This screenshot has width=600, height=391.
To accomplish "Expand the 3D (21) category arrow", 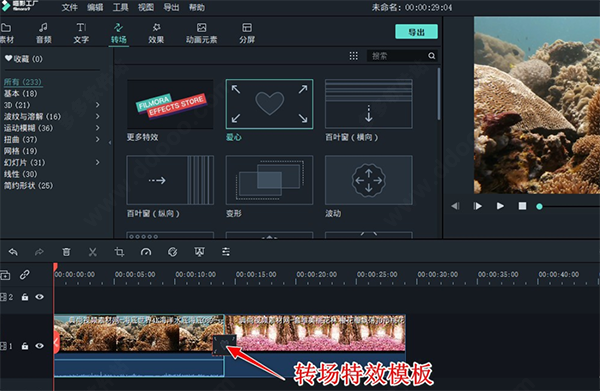I will pos(97,105).
